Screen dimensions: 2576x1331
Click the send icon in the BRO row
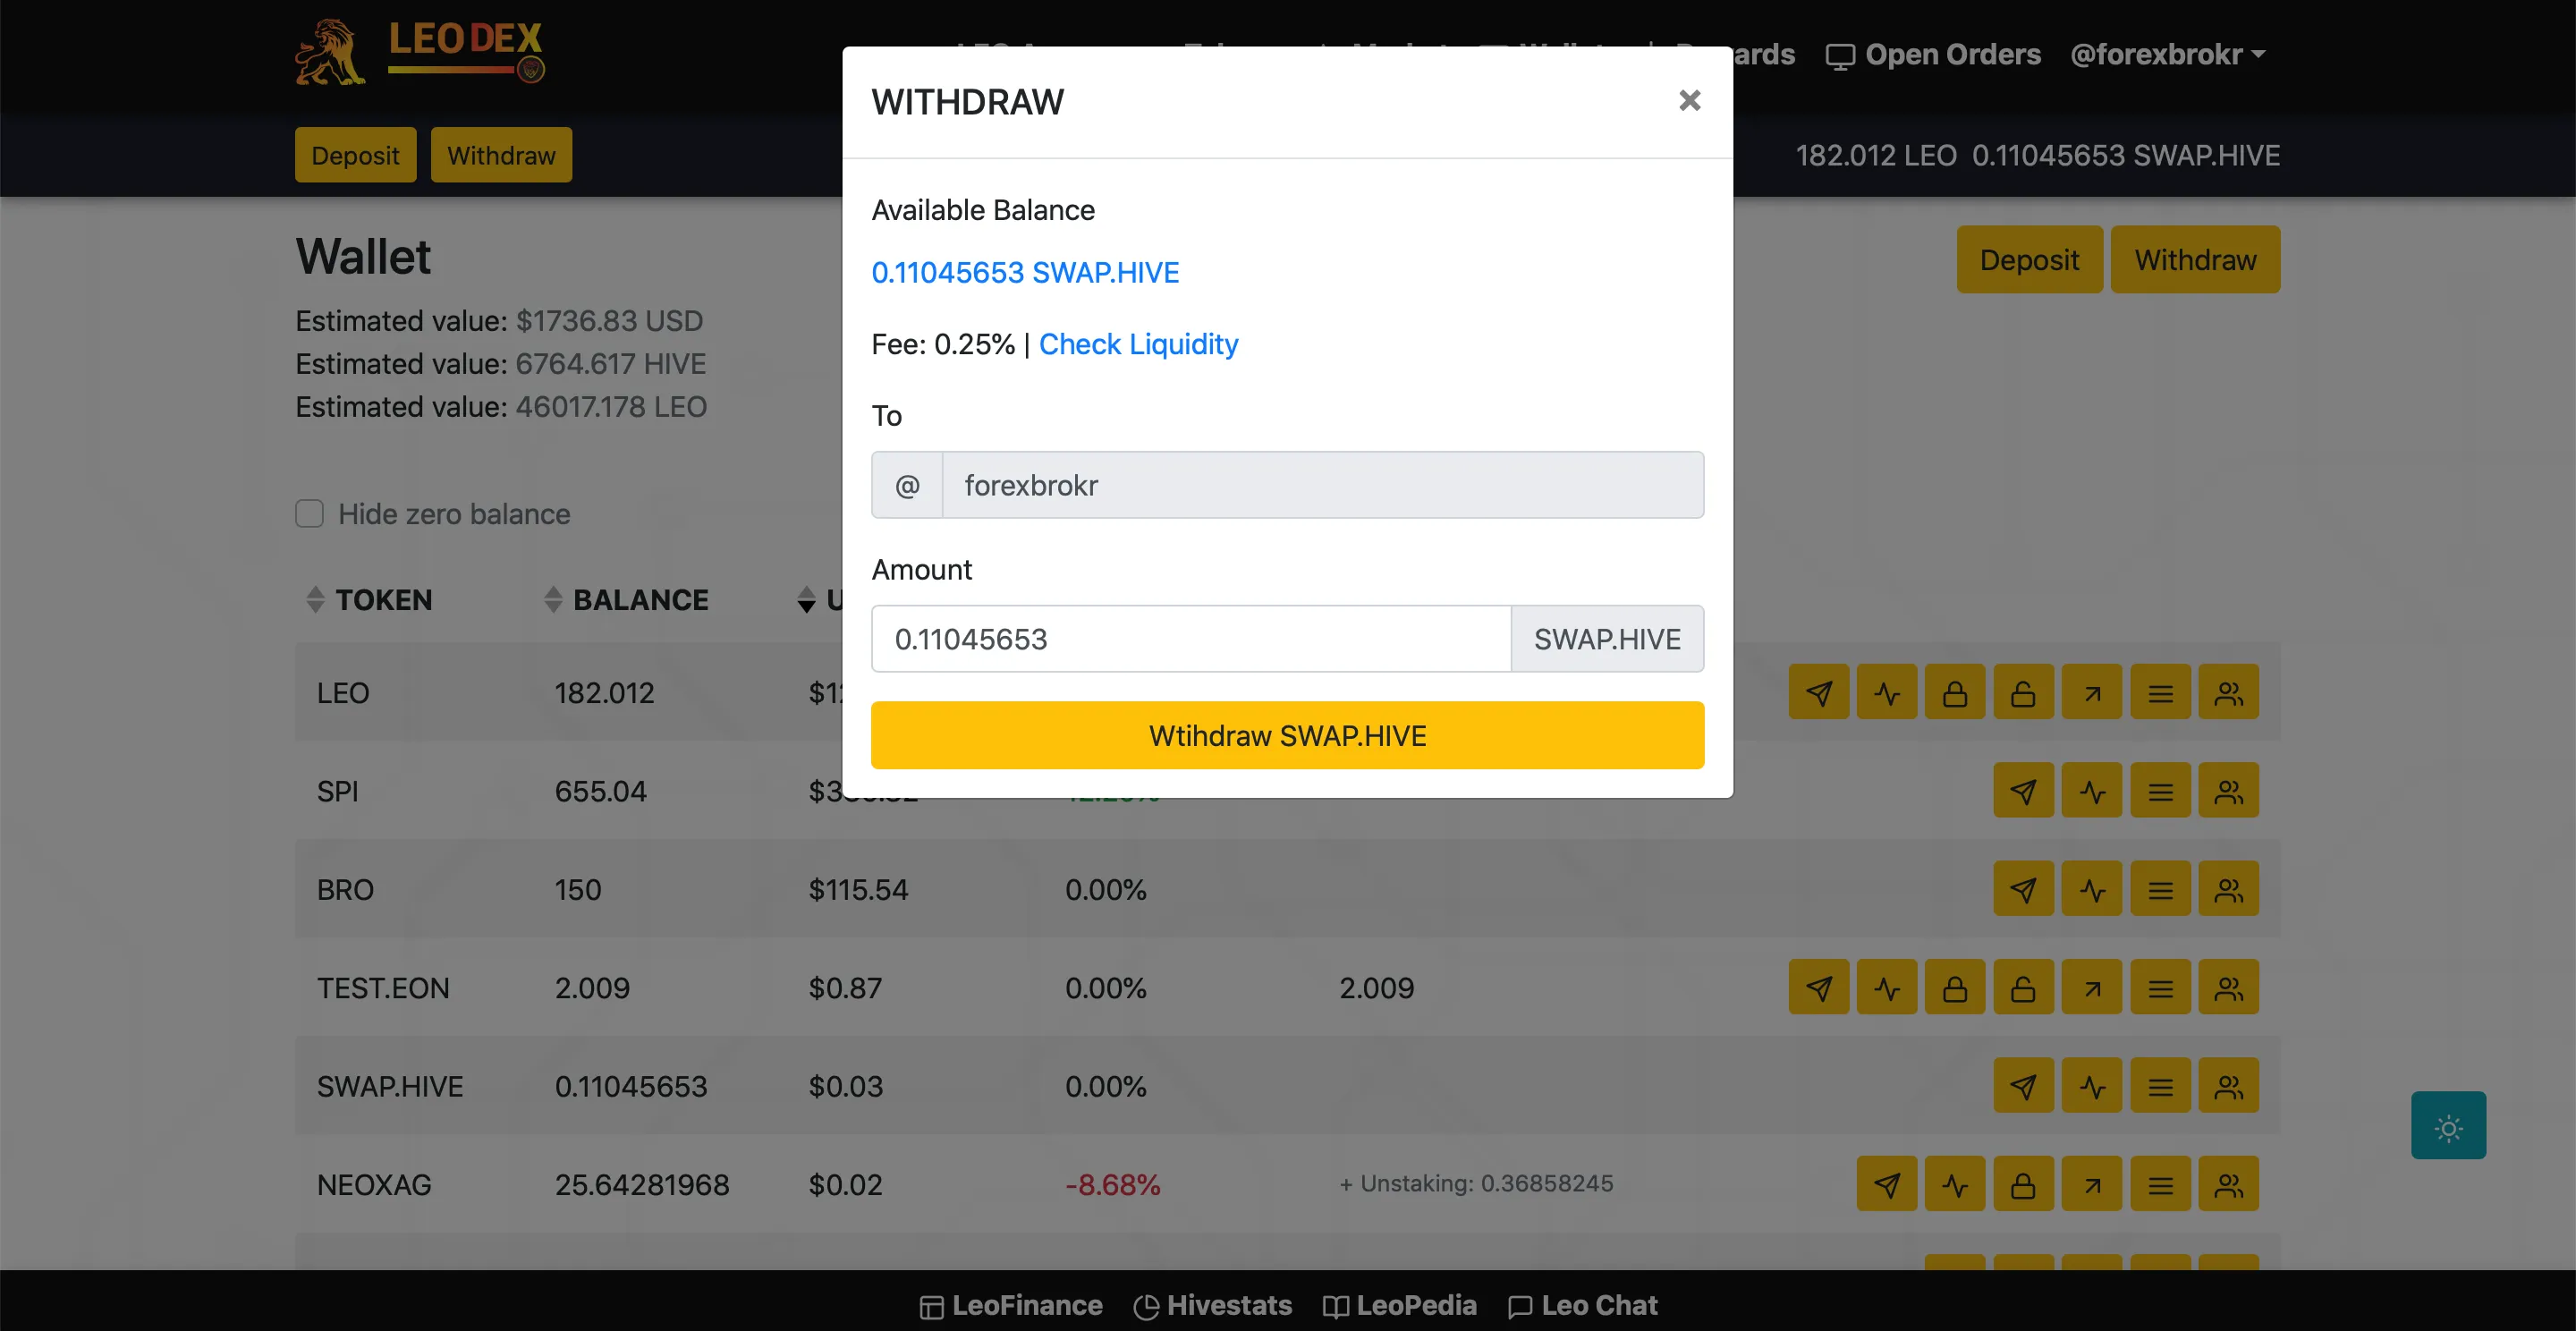click(2023, 889)
